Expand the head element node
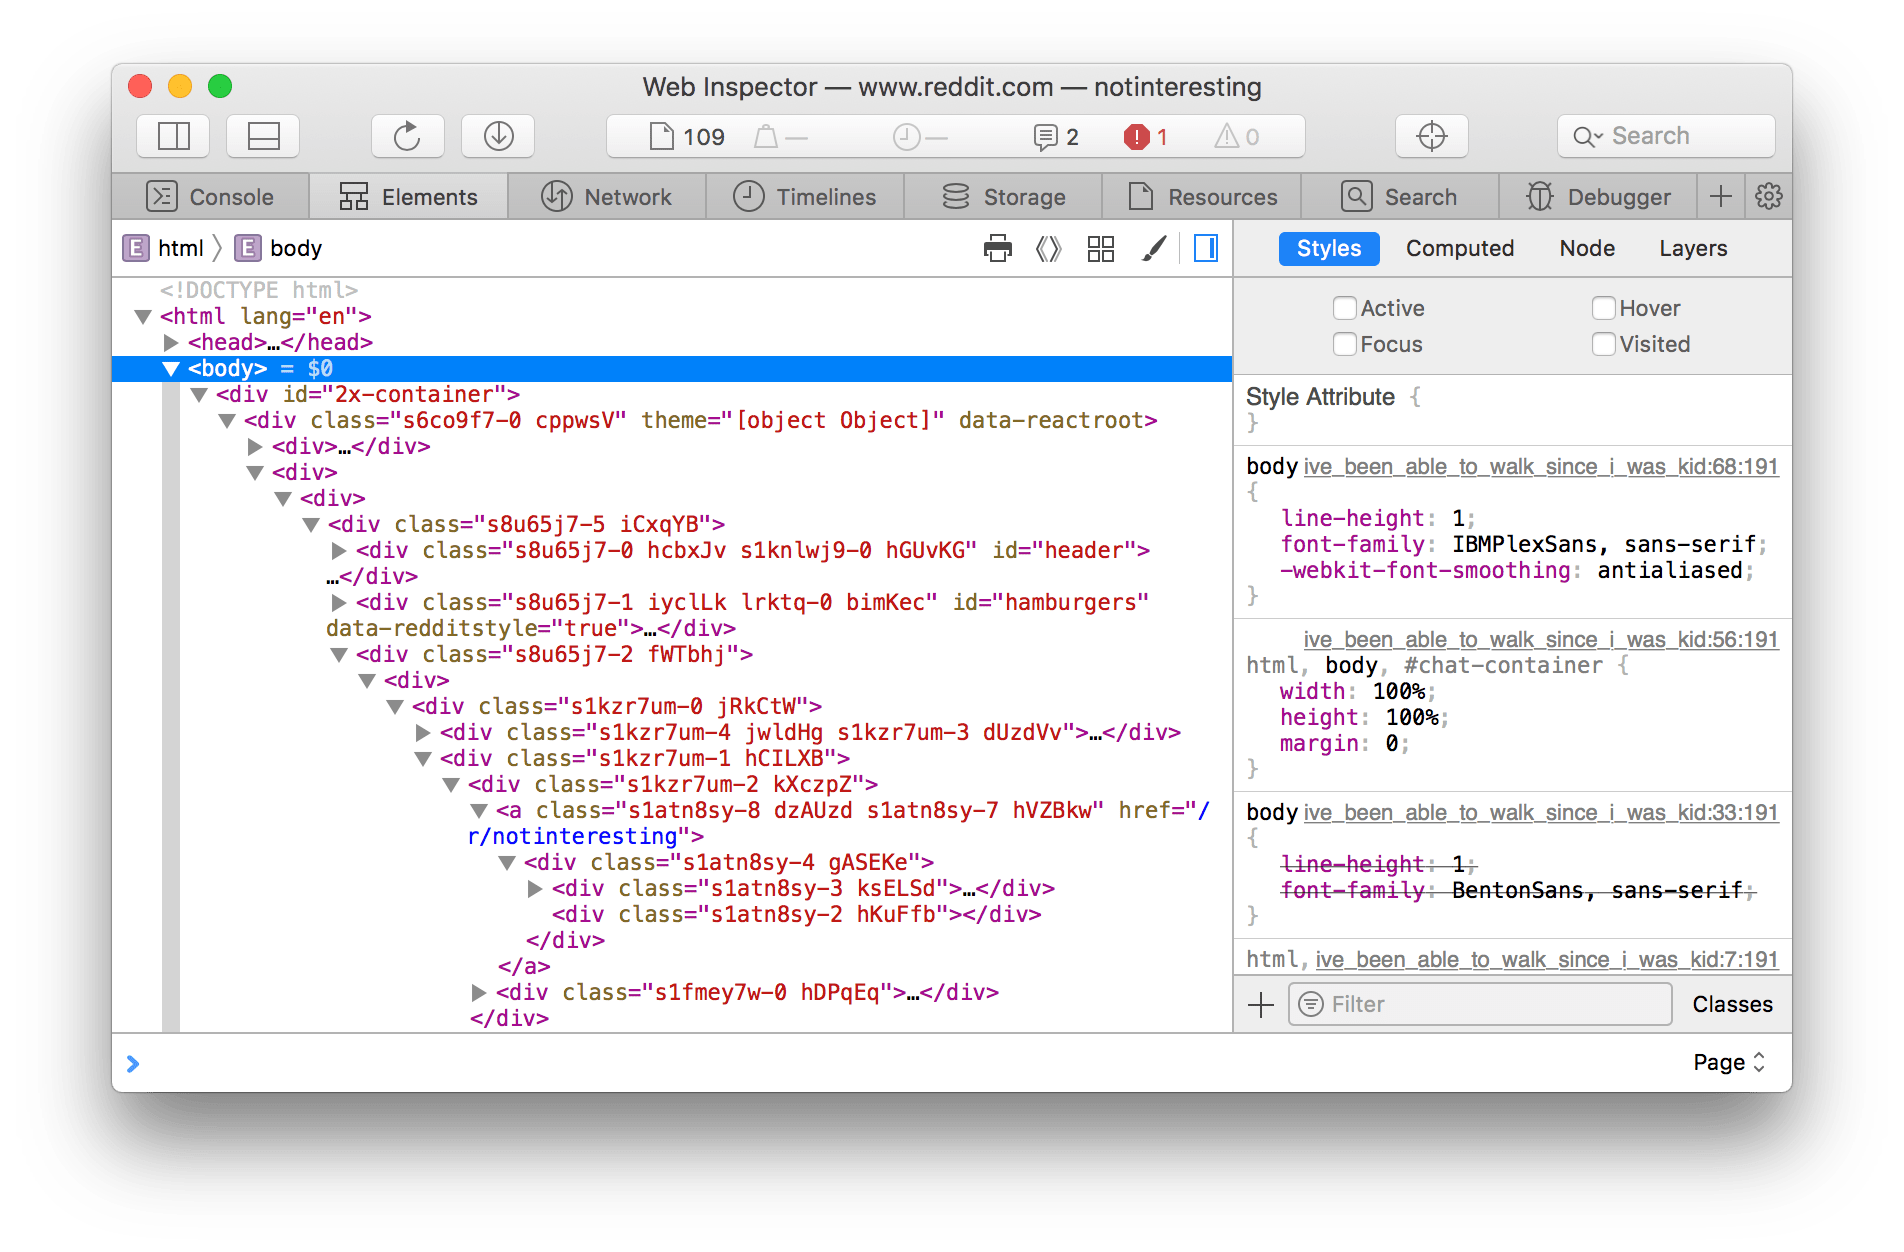The height and width of the screenshot is (1252, 1904). click(x=171, y=343)
